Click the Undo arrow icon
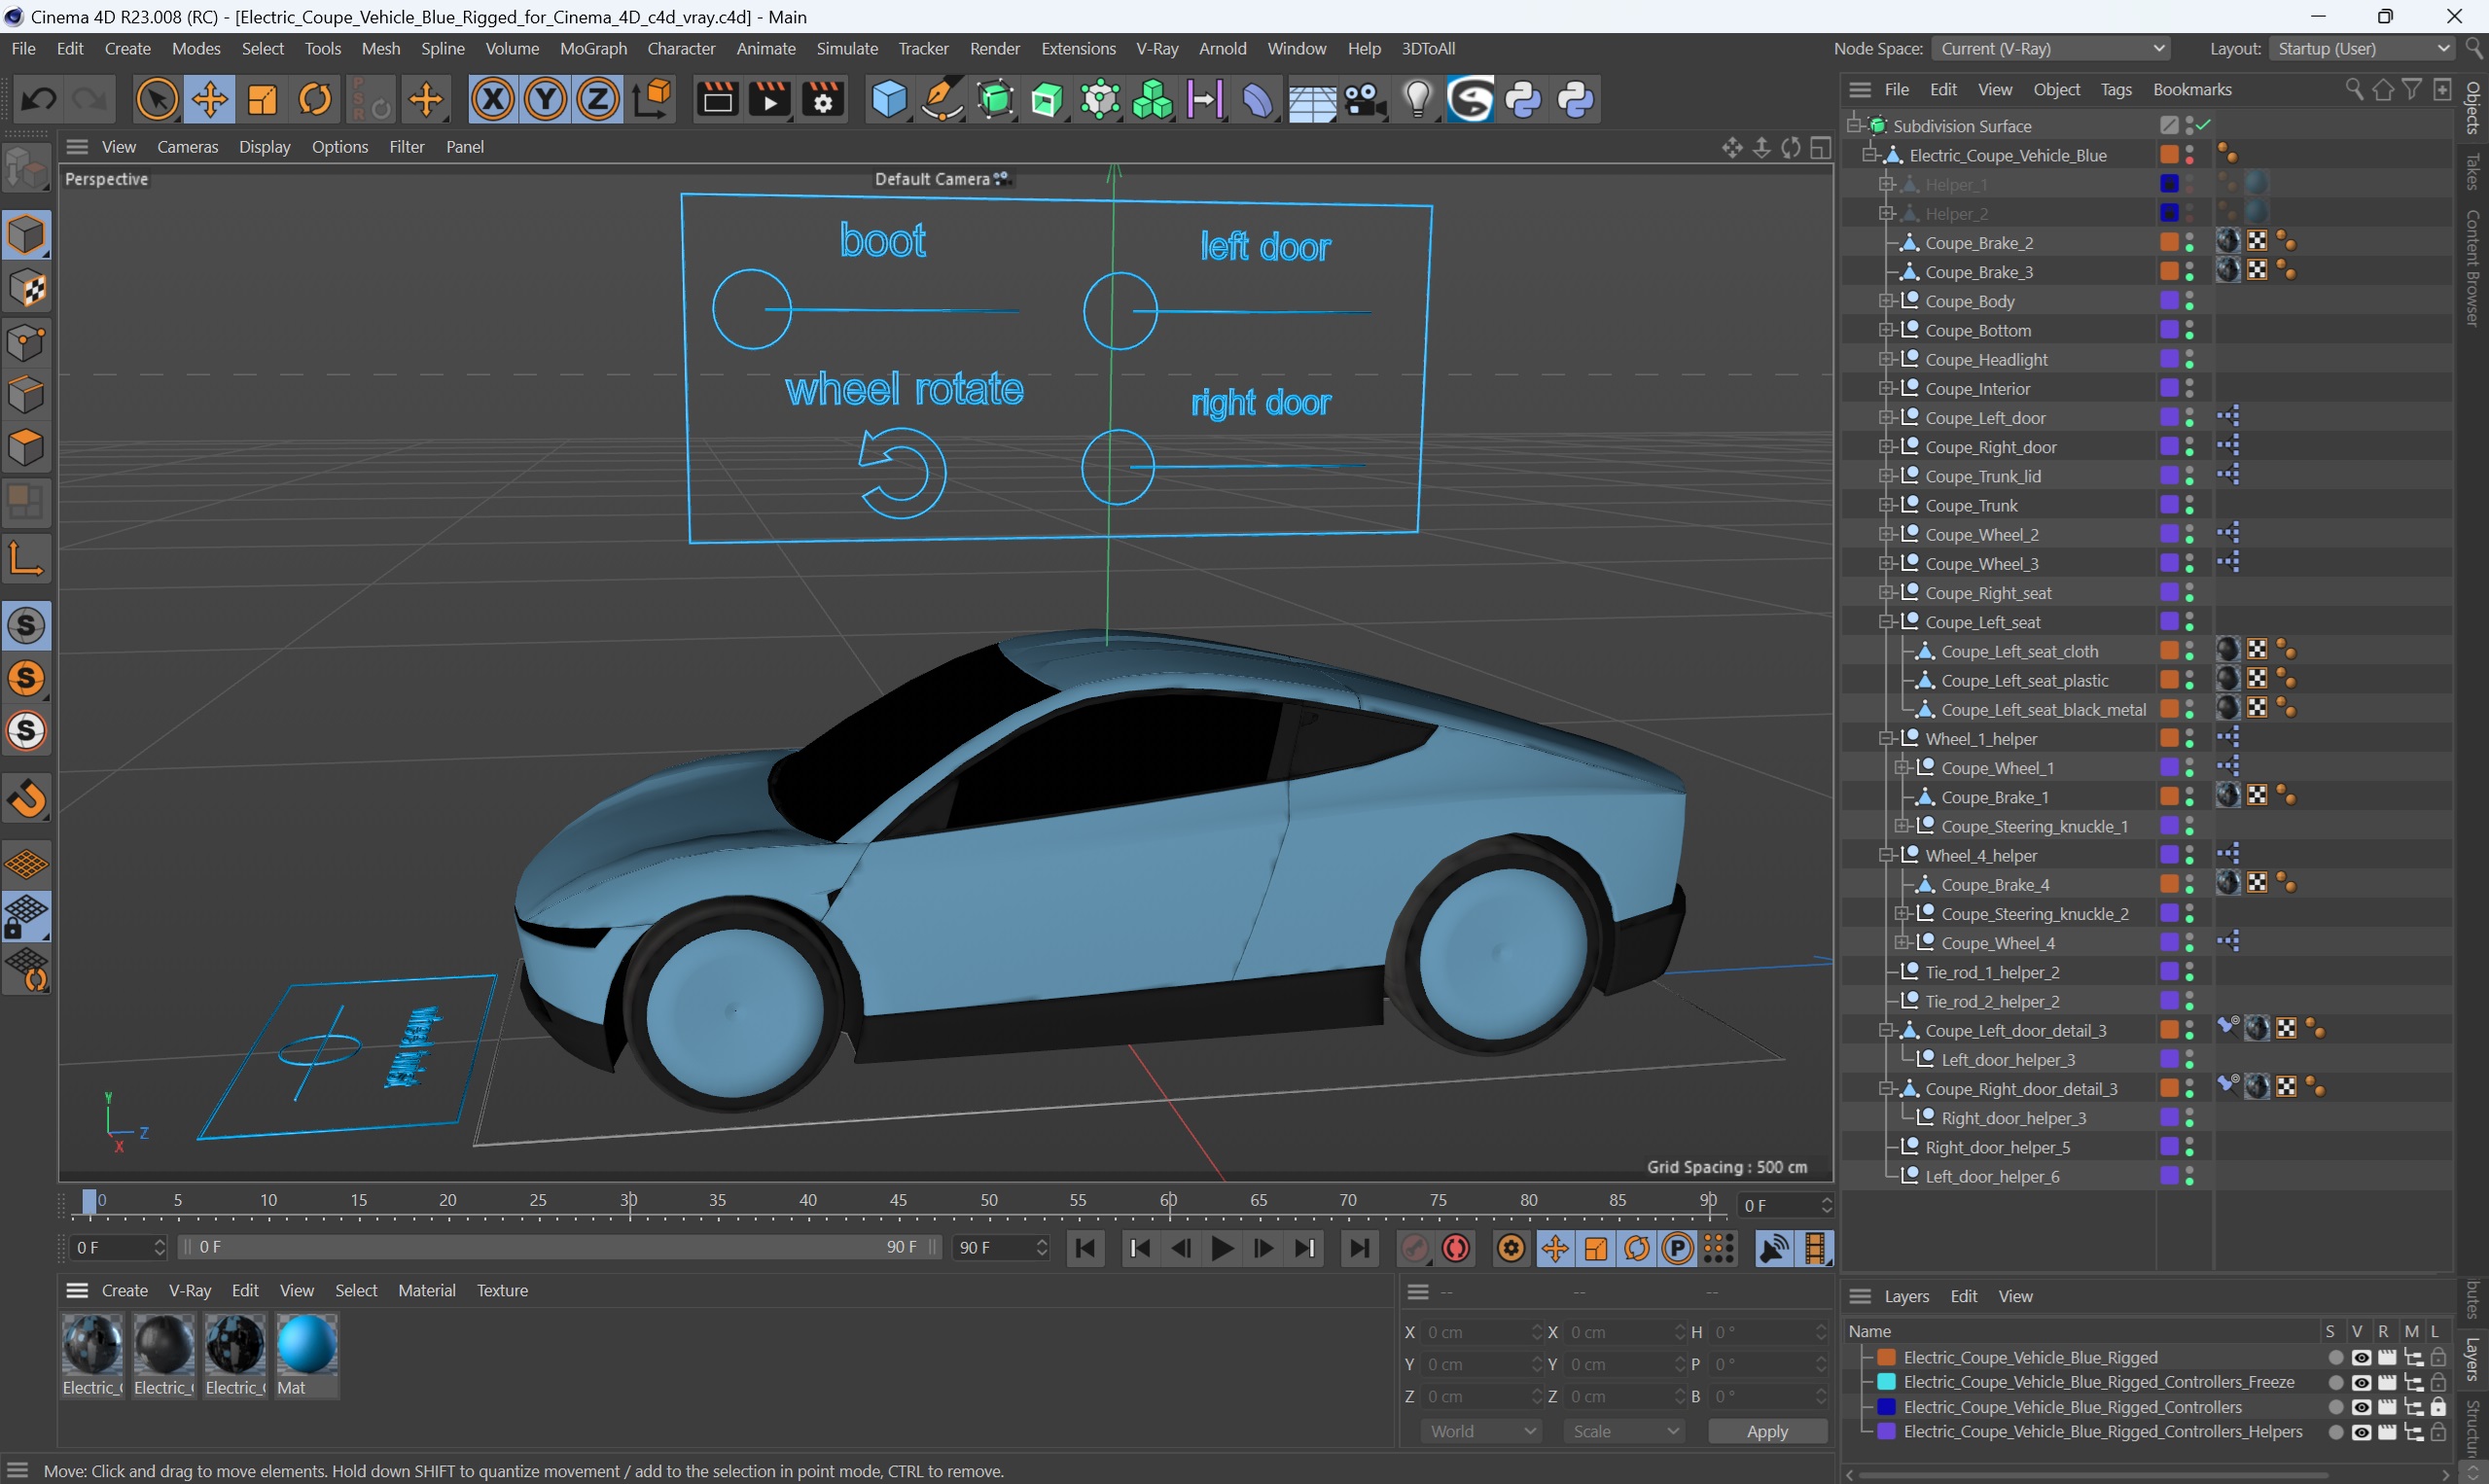2489x1484 pixels. click(38, 99)
